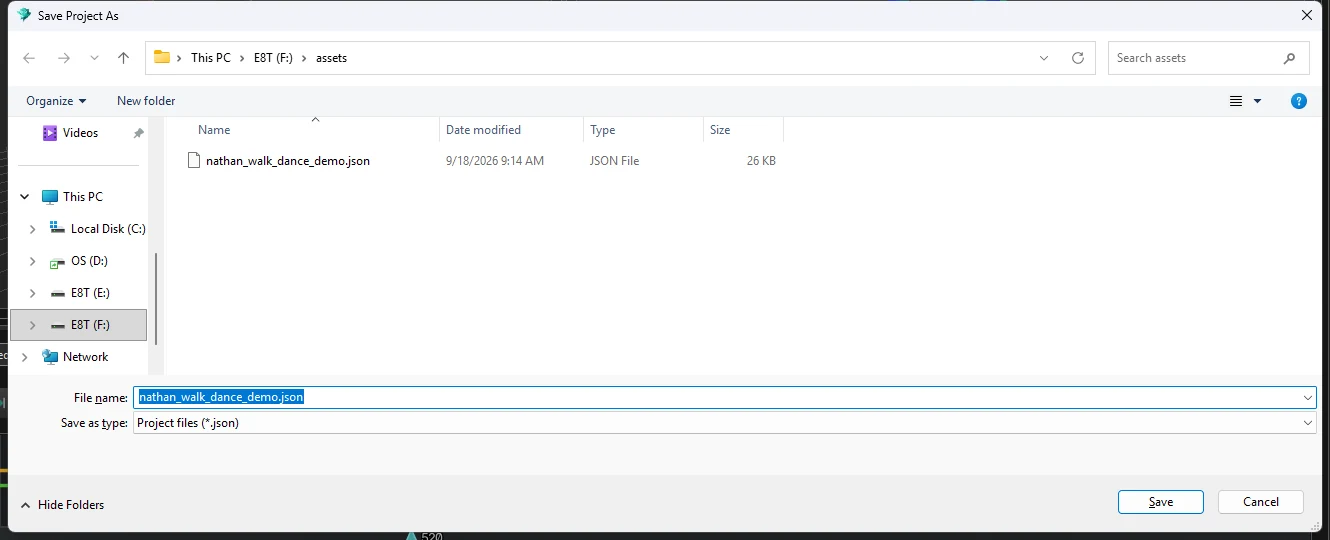Change the view layout icon

[x=1236, y=101]
